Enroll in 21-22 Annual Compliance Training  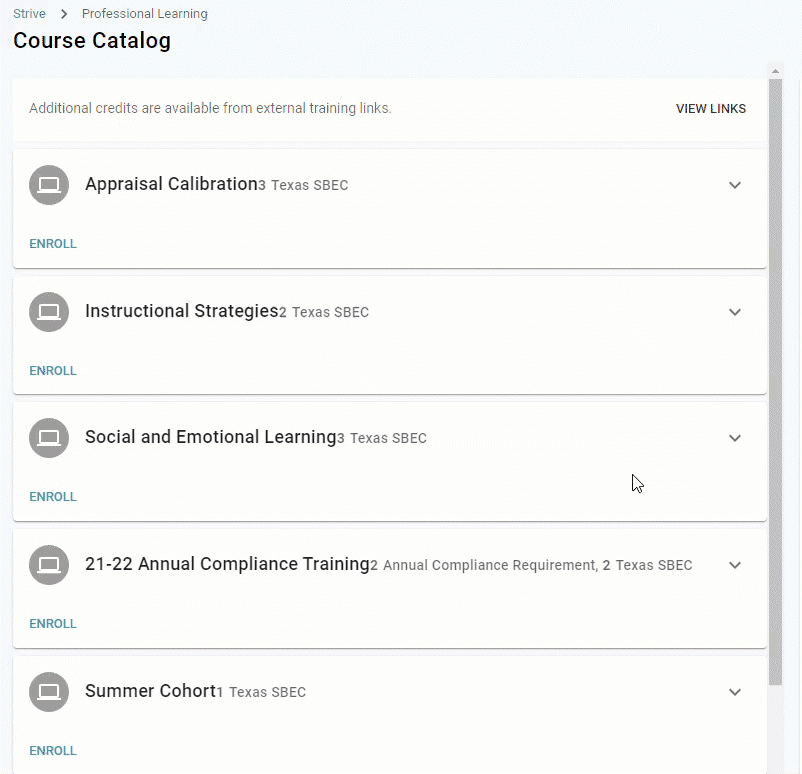[x=53, y=624]
